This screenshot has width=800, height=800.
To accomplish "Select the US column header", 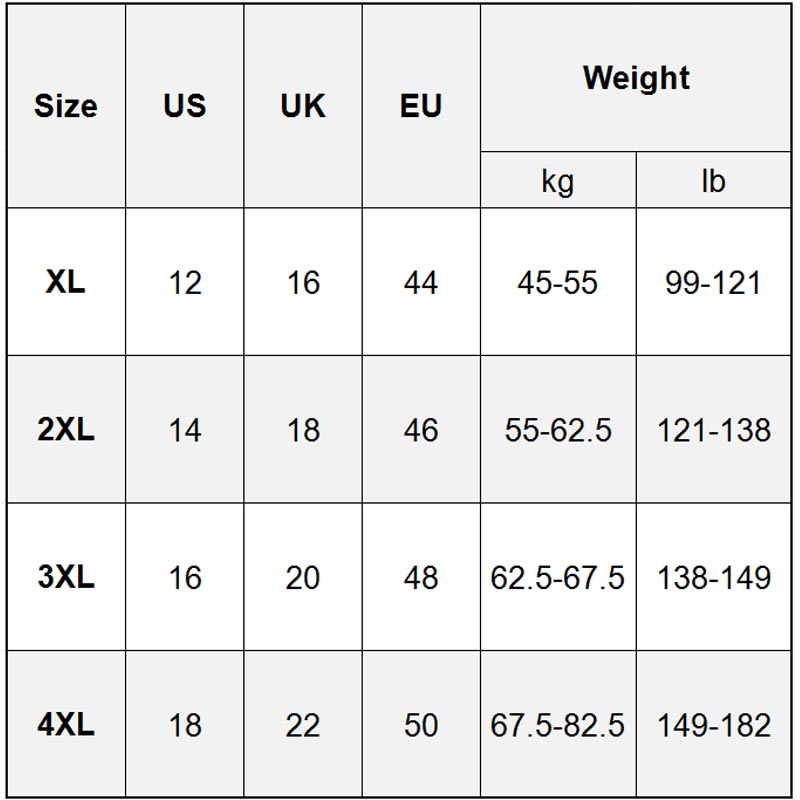I will pos(185,106).
